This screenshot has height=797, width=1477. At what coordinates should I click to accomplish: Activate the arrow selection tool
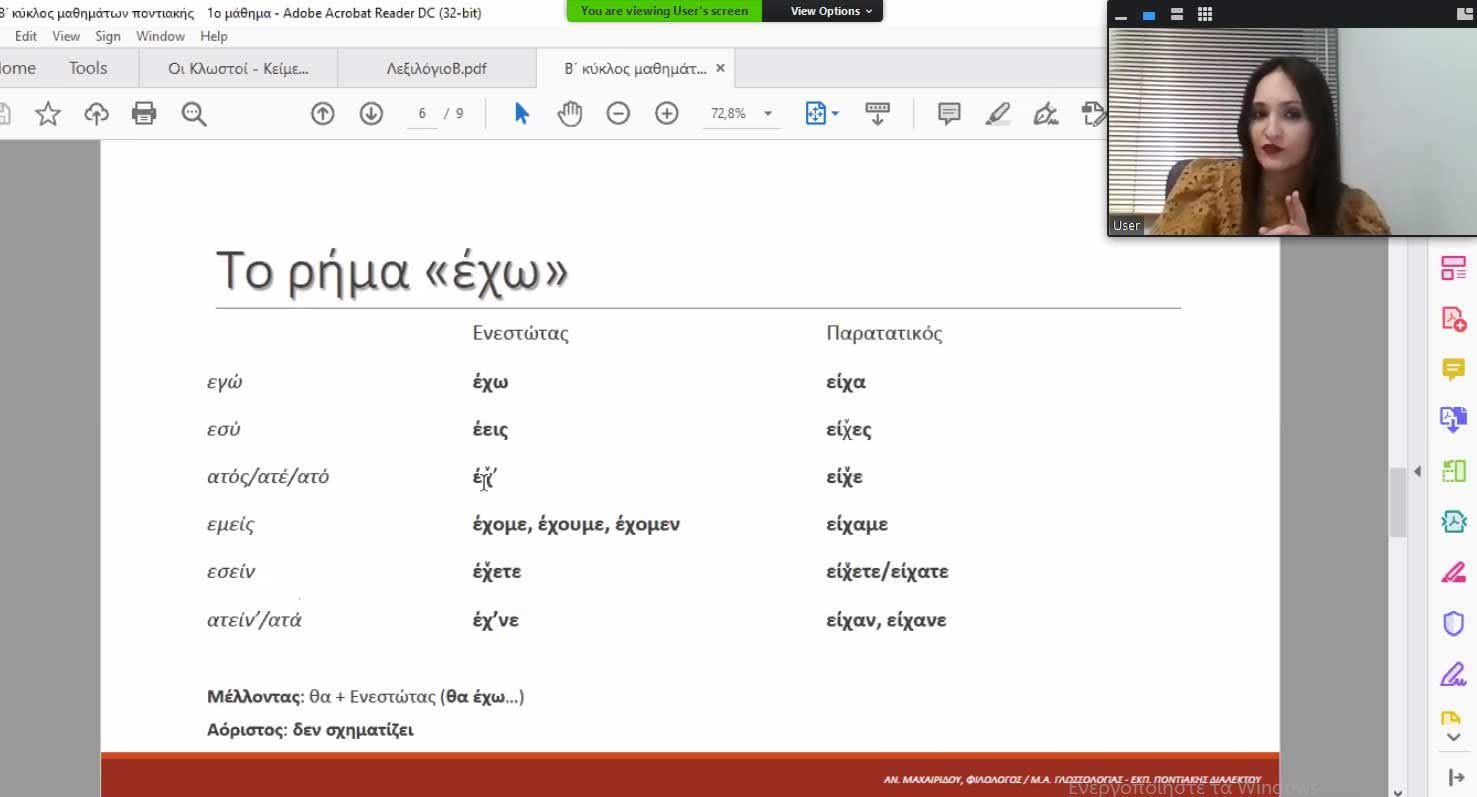pos(521,114)
